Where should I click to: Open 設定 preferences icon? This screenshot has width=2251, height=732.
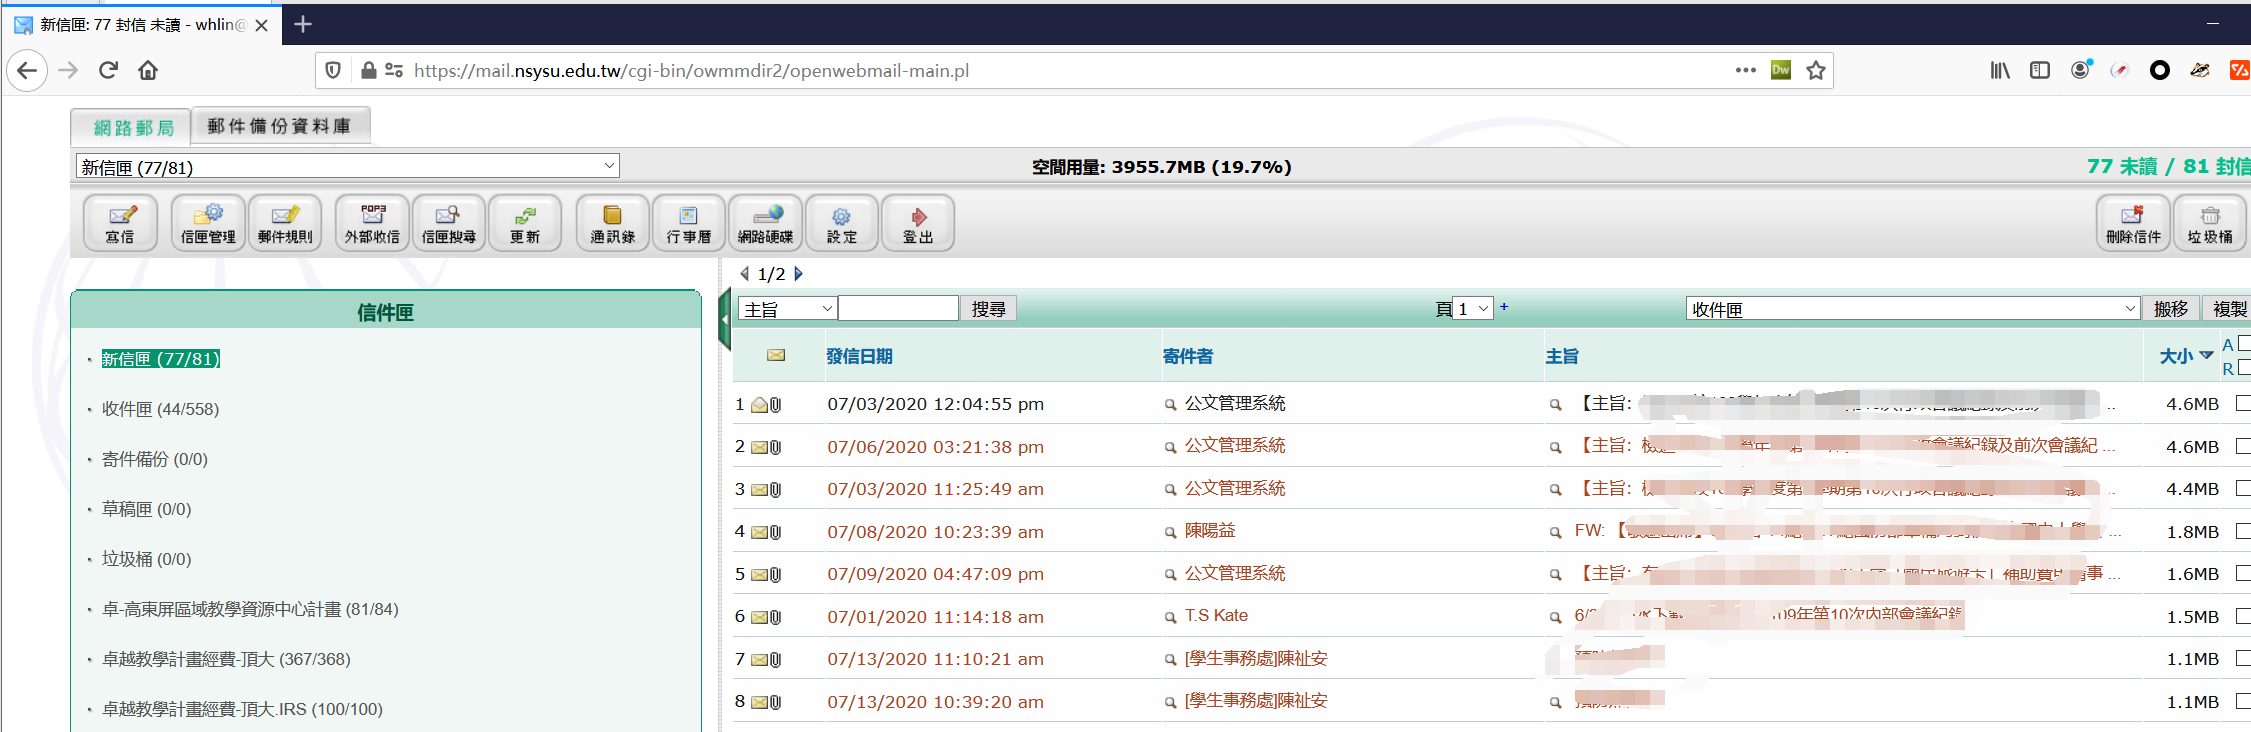842,222
